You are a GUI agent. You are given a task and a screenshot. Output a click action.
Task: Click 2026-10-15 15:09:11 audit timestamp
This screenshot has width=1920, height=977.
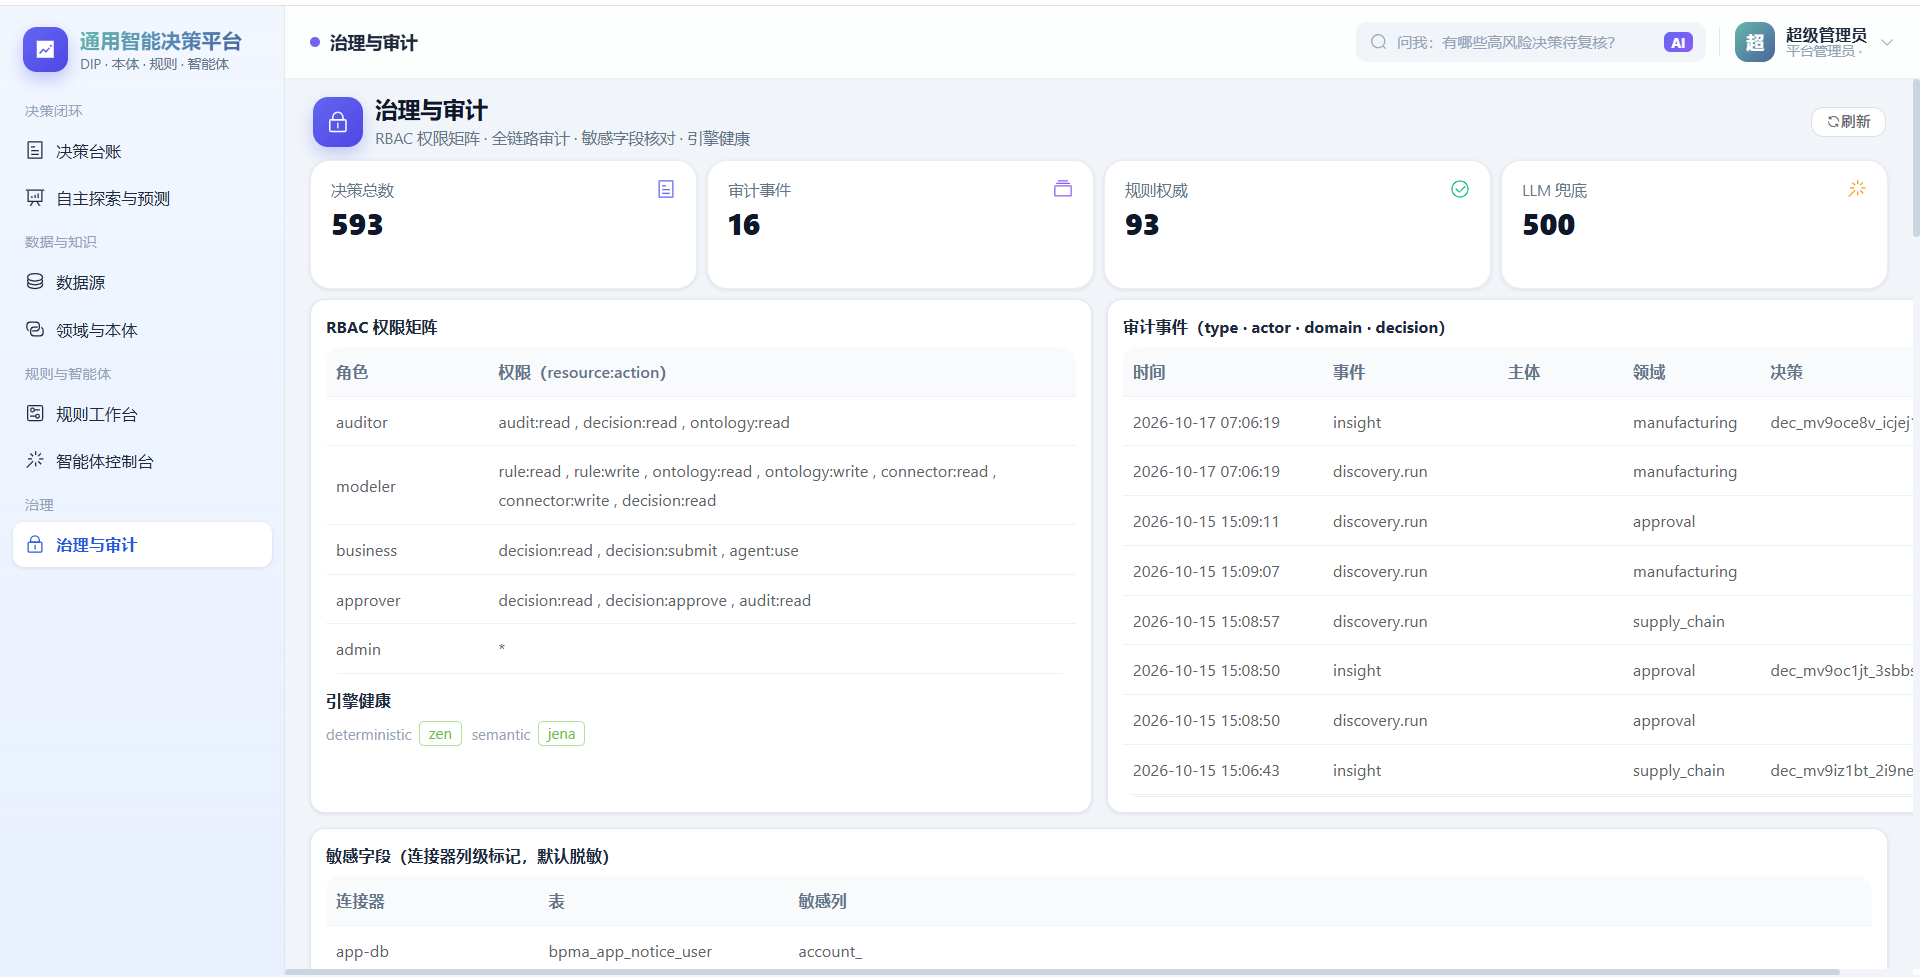coord(1206,521)
